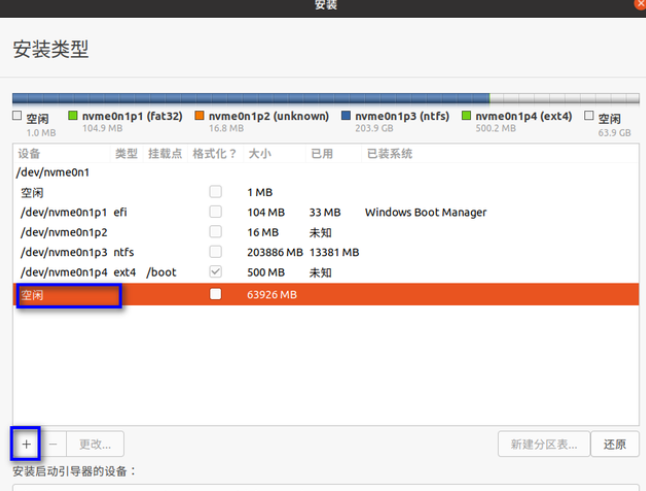Screen dimensions: 646x491
Task: Click the 新建分区表... button
Action: click(541, 444)
